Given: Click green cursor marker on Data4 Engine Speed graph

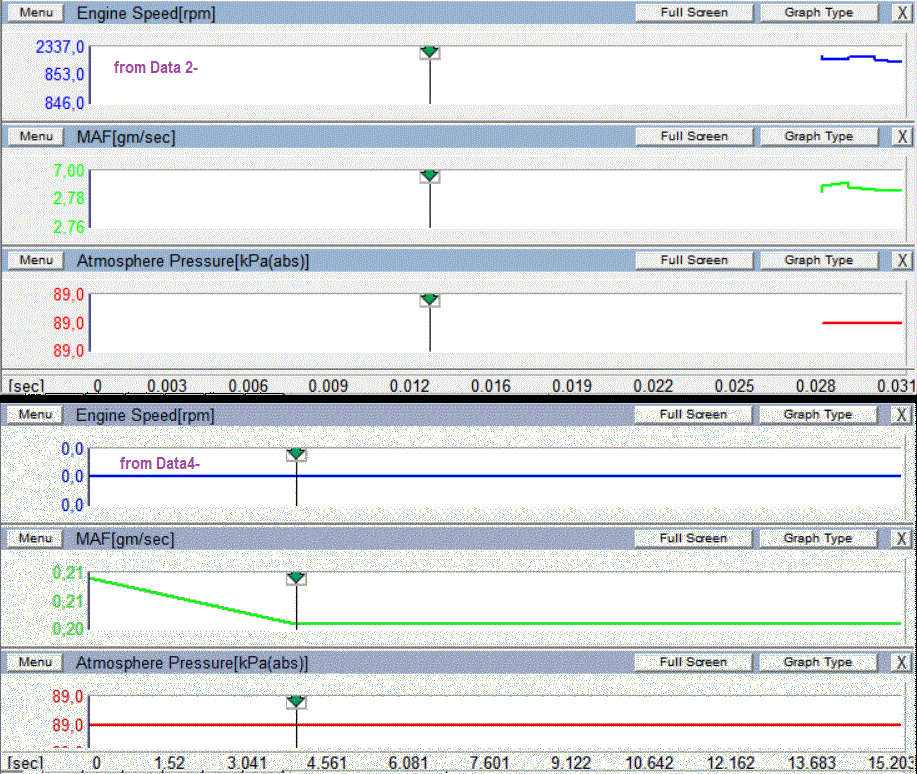Looking at the screenshot, I should coord(296,454).
